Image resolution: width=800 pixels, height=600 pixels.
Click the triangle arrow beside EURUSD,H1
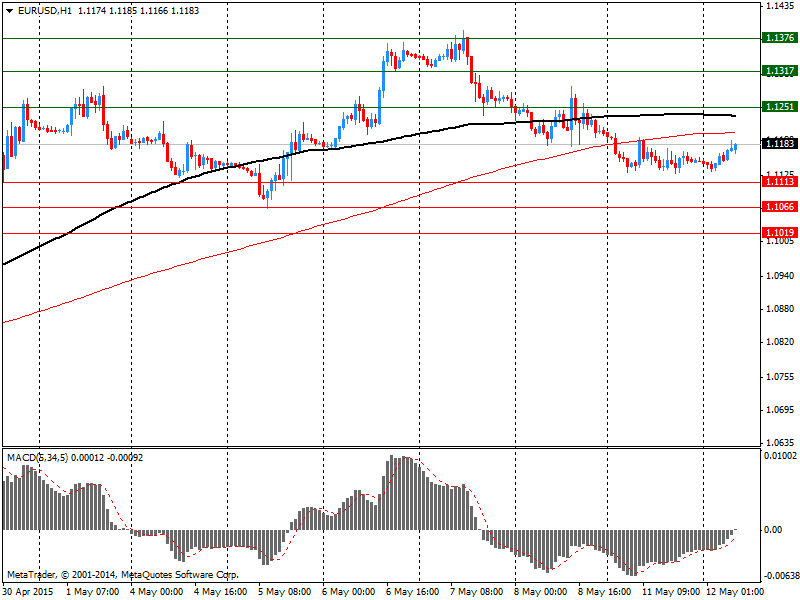10,11
